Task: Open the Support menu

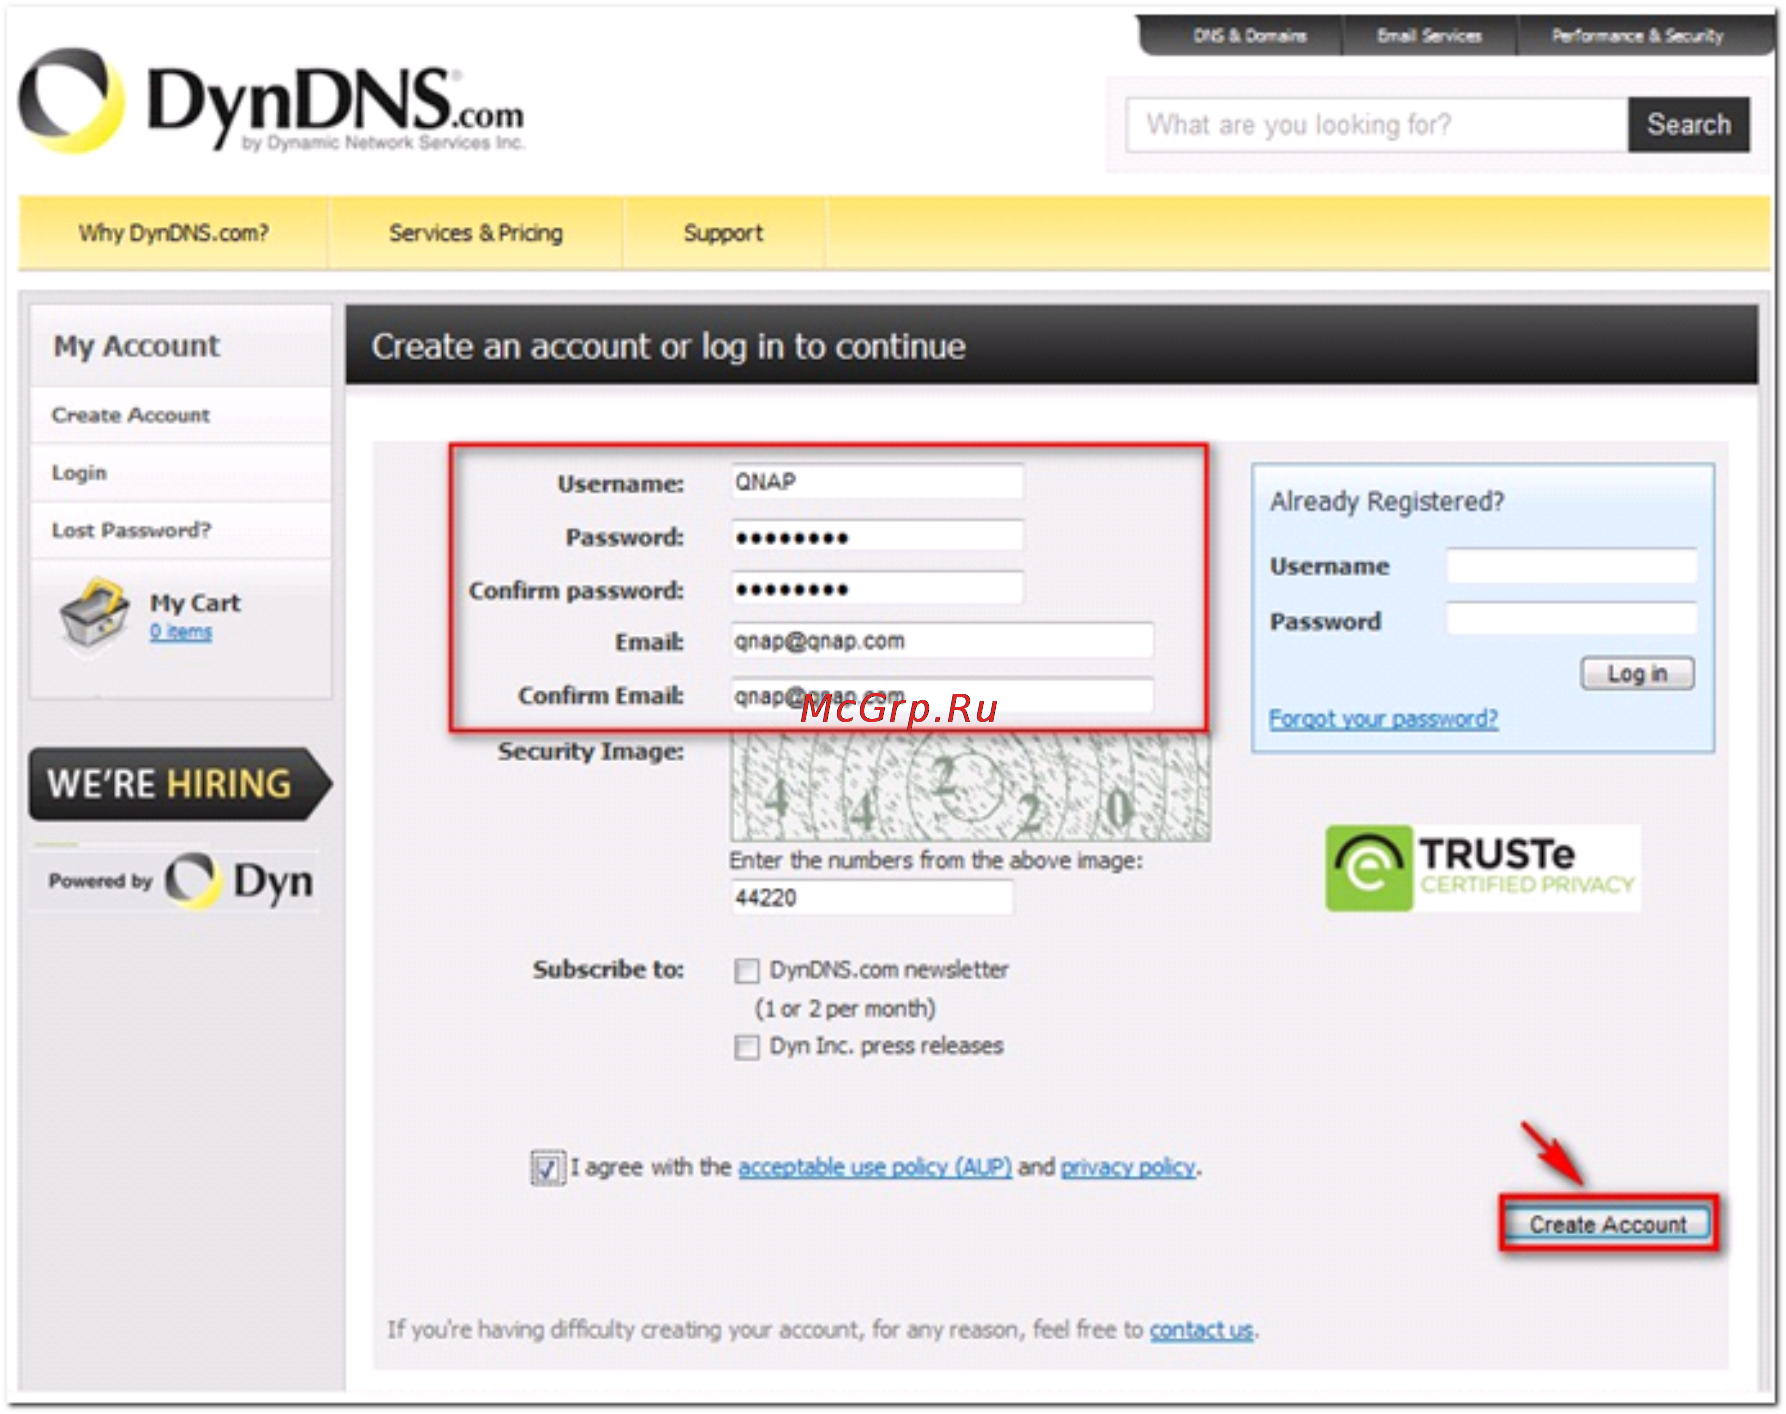Action: pos(723,233)
